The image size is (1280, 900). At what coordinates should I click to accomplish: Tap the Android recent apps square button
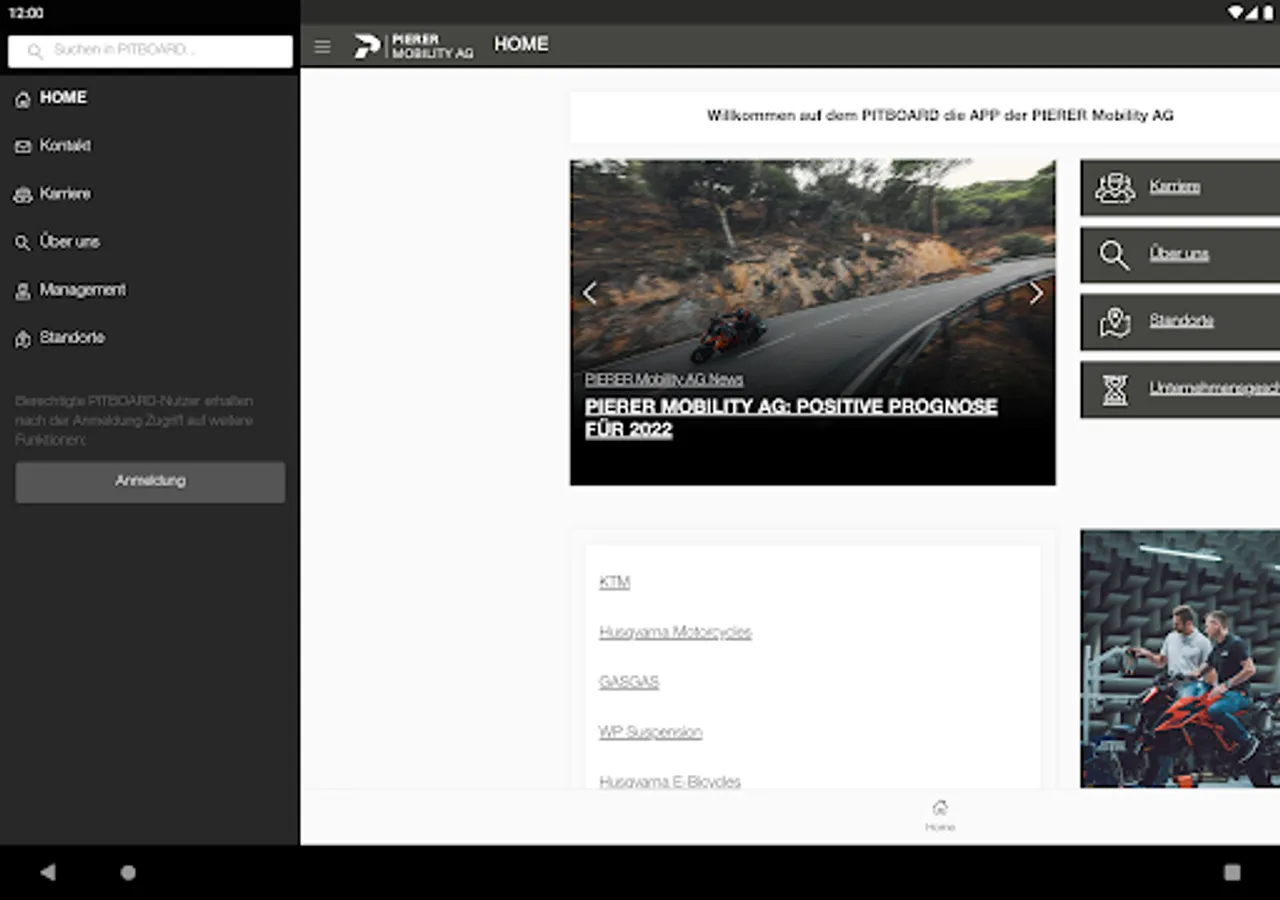(x=1232, y=872)
